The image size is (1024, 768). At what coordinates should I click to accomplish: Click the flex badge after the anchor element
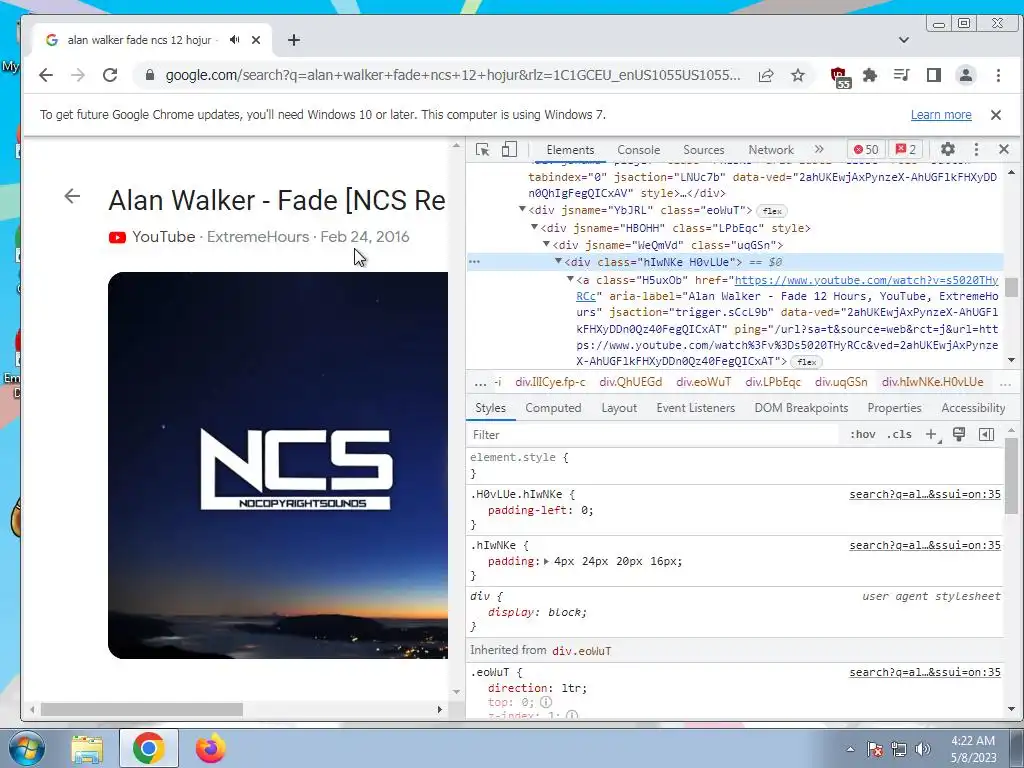[x=807, y=362]
